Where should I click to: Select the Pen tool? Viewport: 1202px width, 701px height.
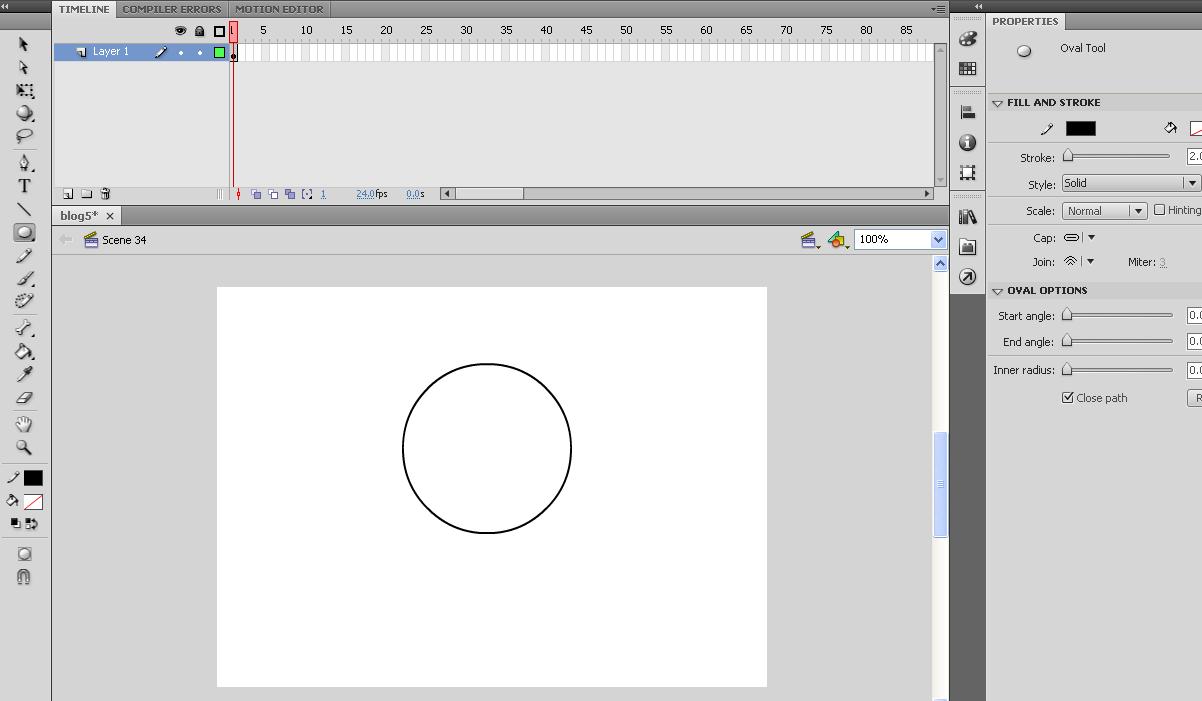pos(24,162)
